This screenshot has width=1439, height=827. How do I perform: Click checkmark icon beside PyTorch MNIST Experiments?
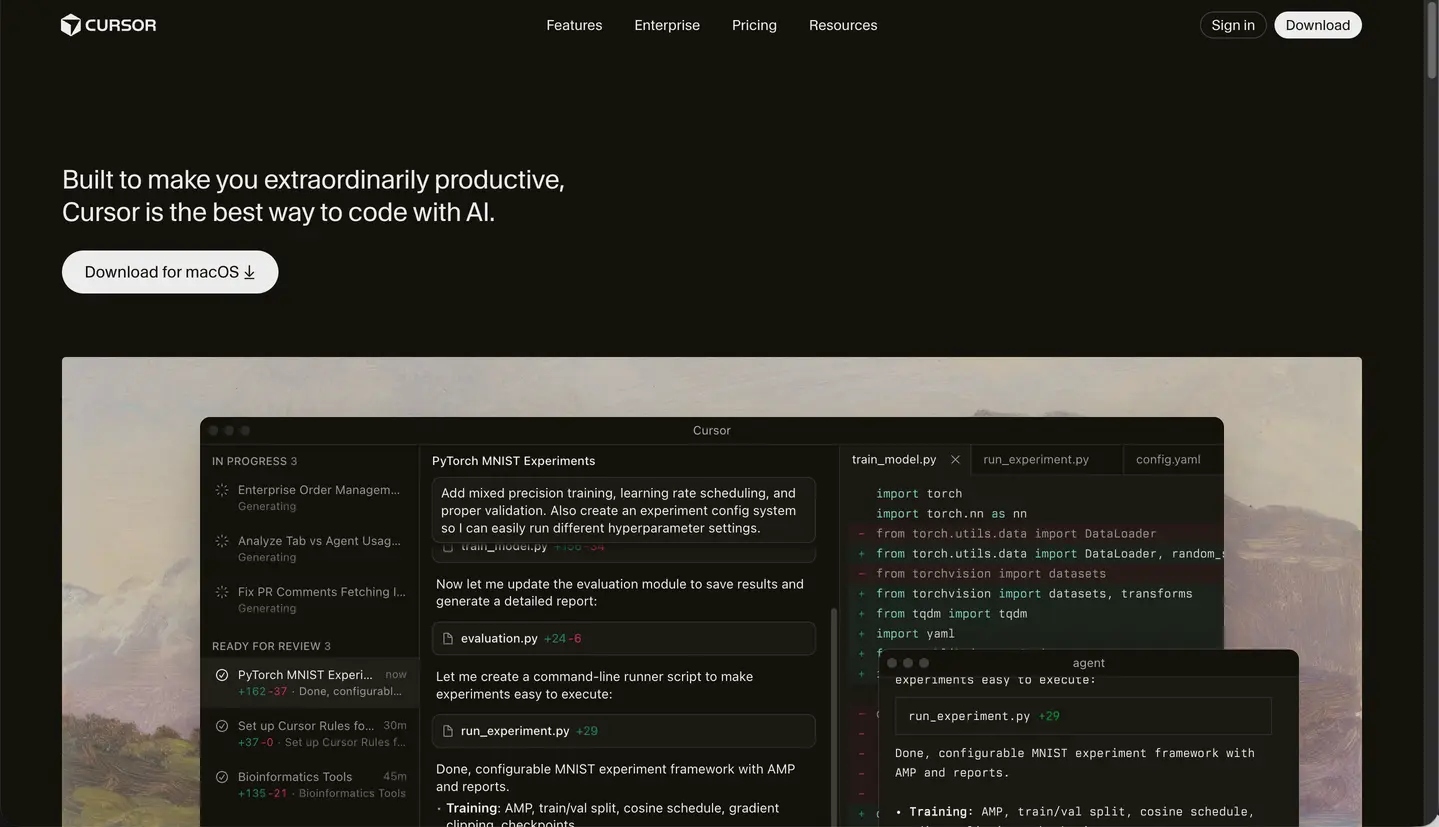[222, 675]
